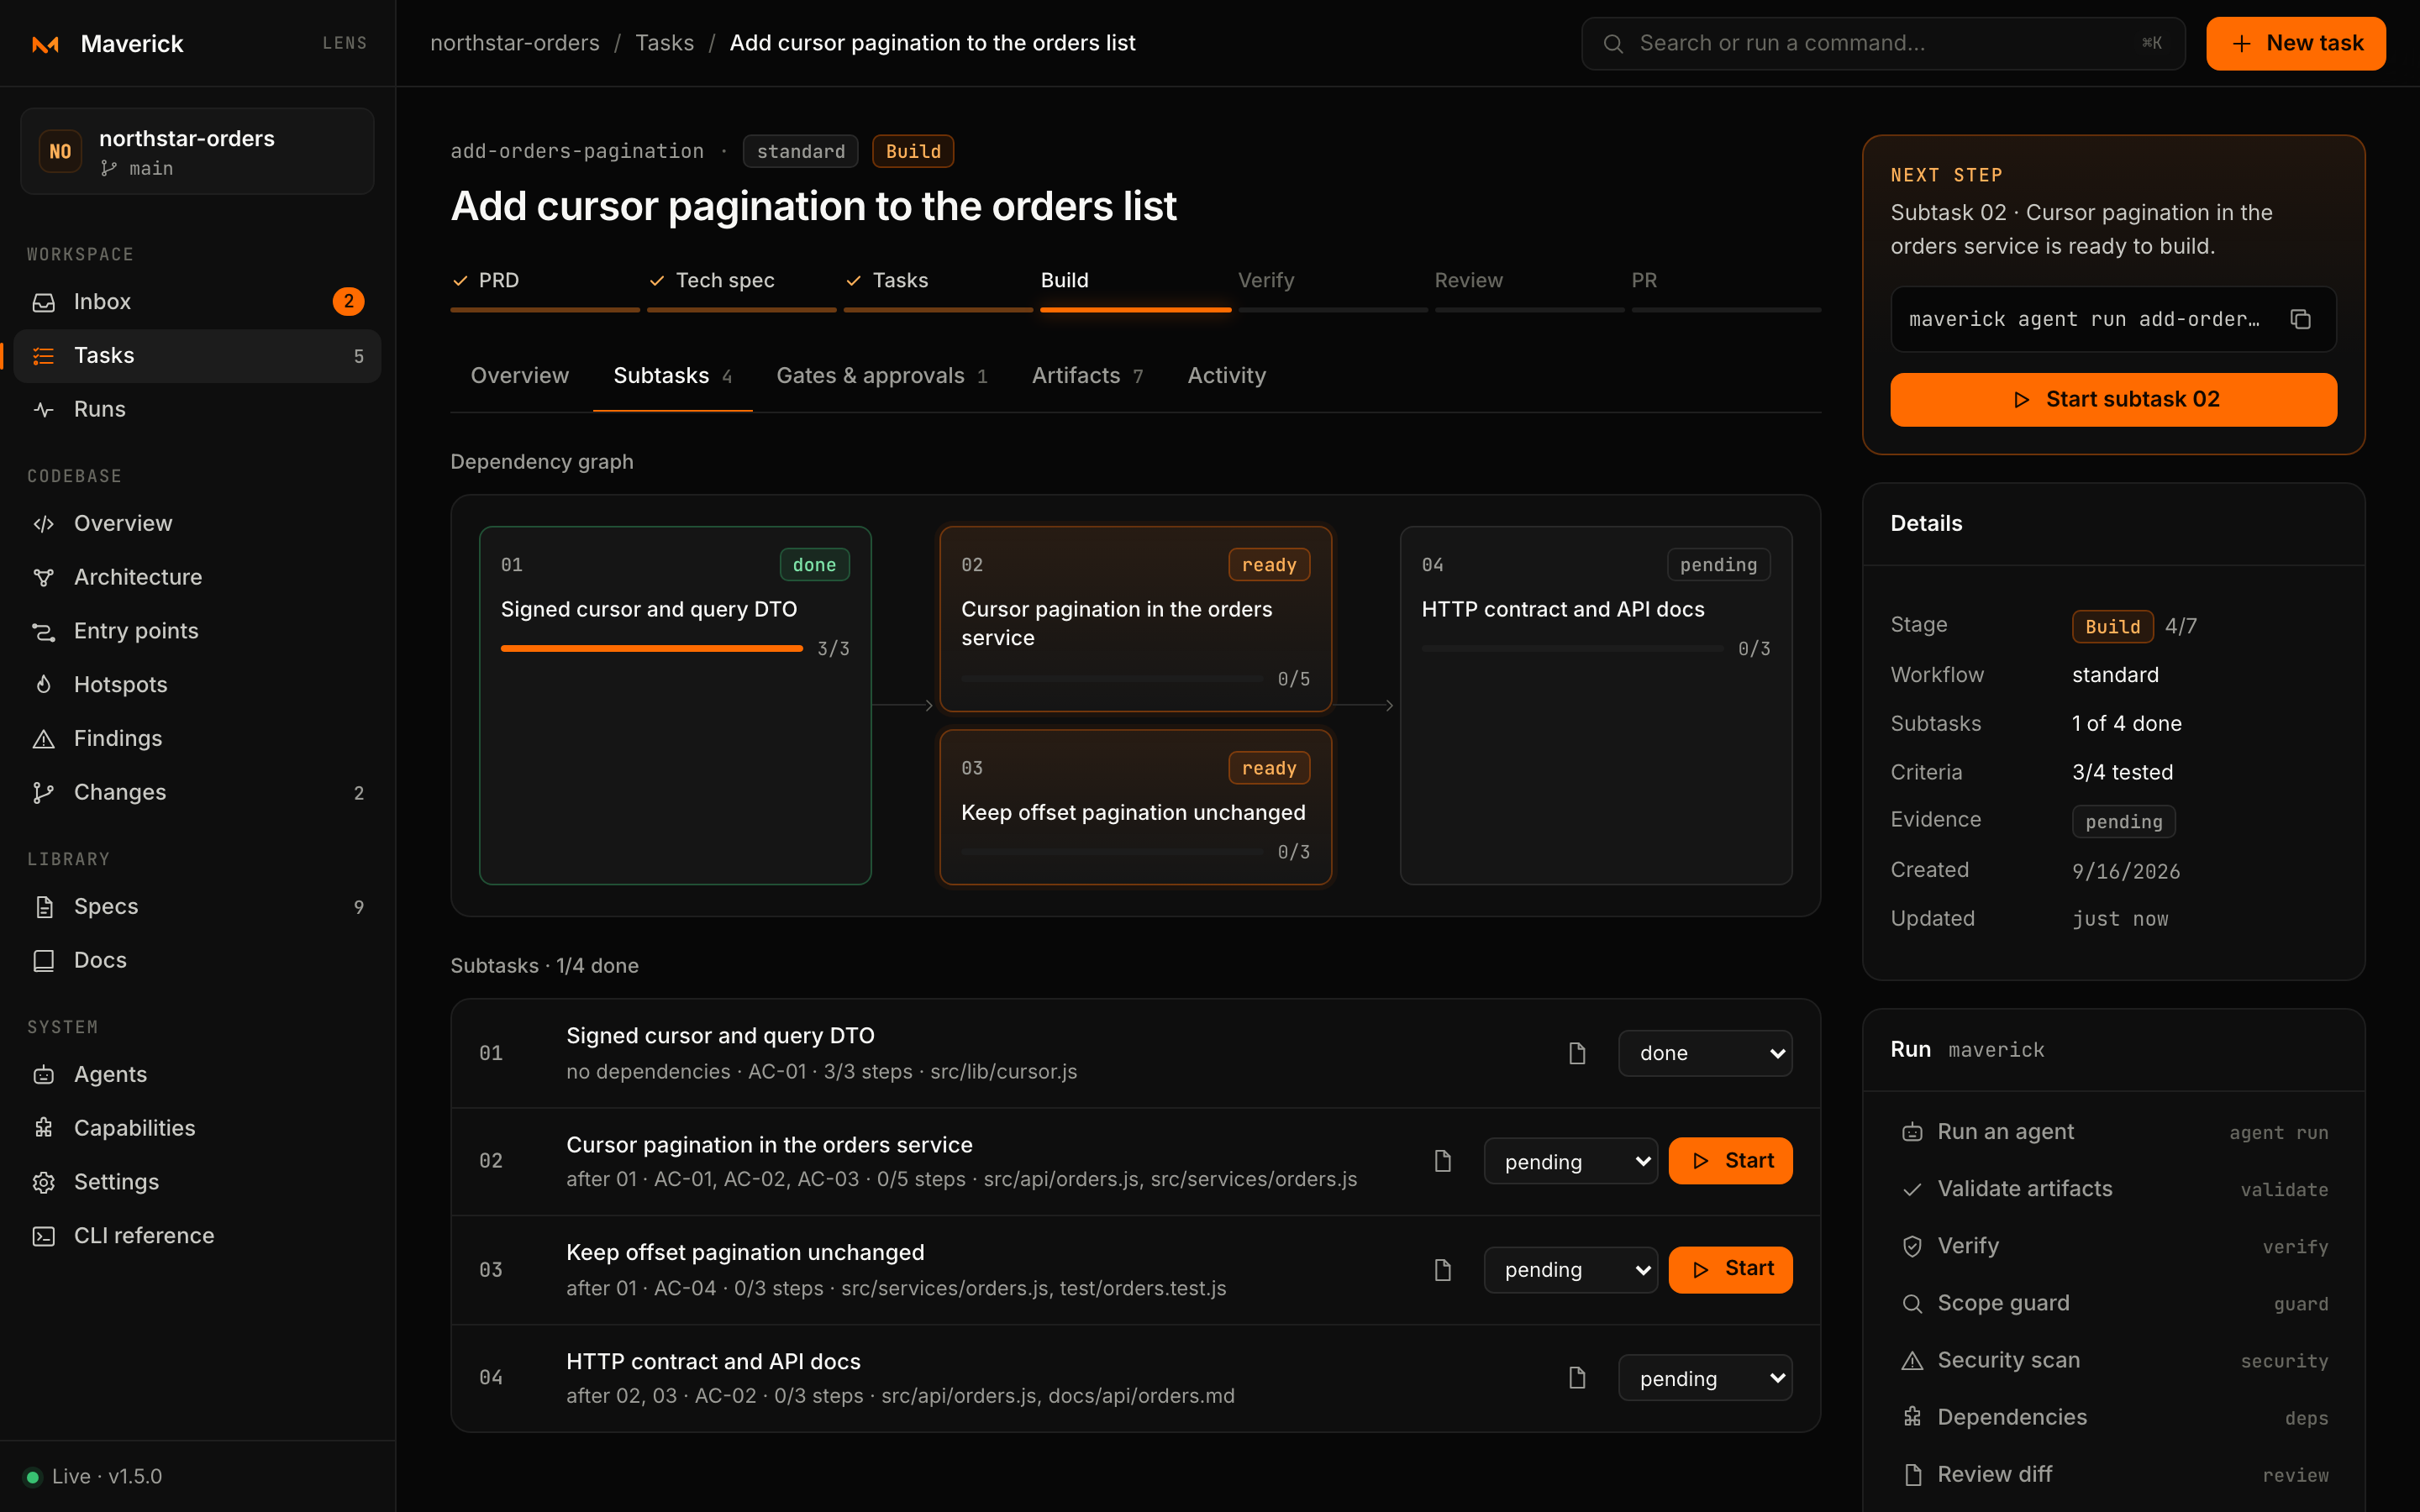Click the CLI reference terminal icon
Viewport: 2420px width, 1512px height.
pyautogui.click(x=44, y=1236)
